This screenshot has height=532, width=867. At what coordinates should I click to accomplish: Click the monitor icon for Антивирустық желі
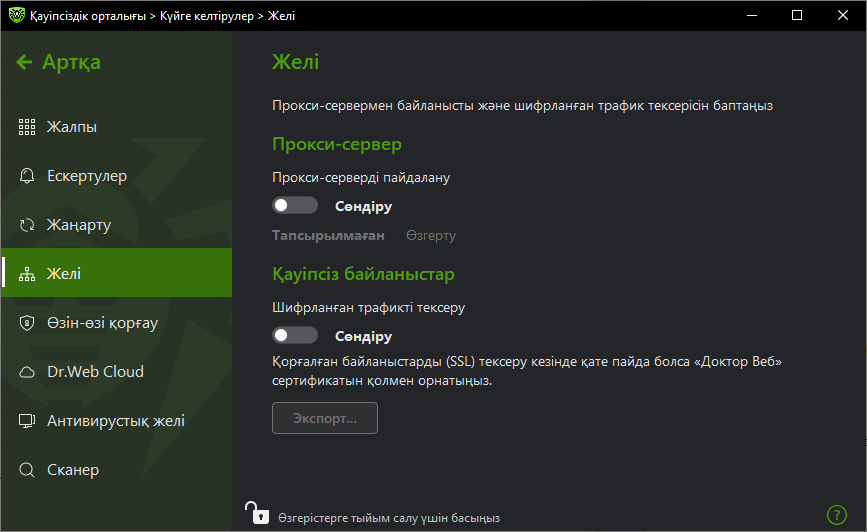click(27, 421)
